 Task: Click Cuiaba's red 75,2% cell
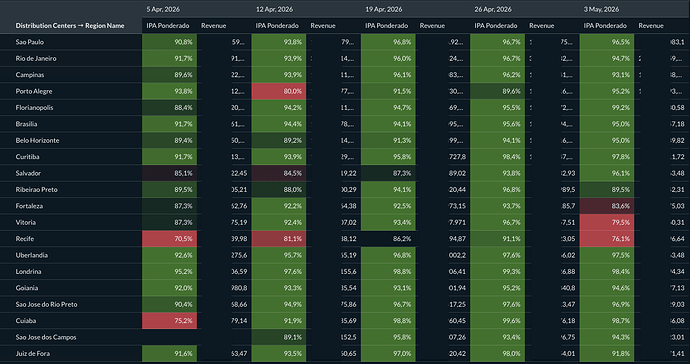[x=169, y=321]
